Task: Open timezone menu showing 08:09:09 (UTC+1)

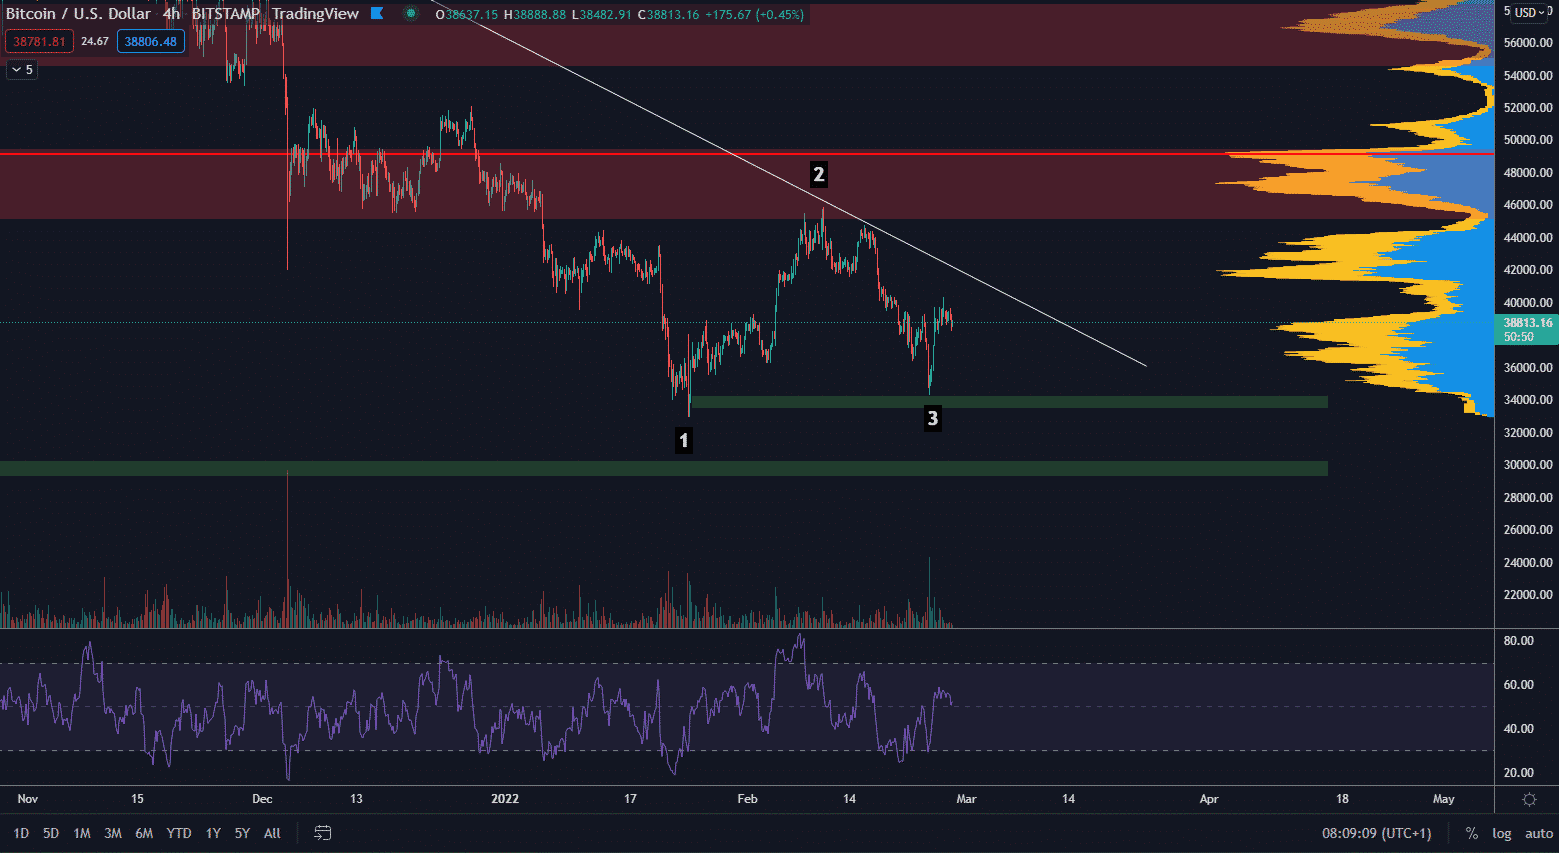Action: (1376, 833)
